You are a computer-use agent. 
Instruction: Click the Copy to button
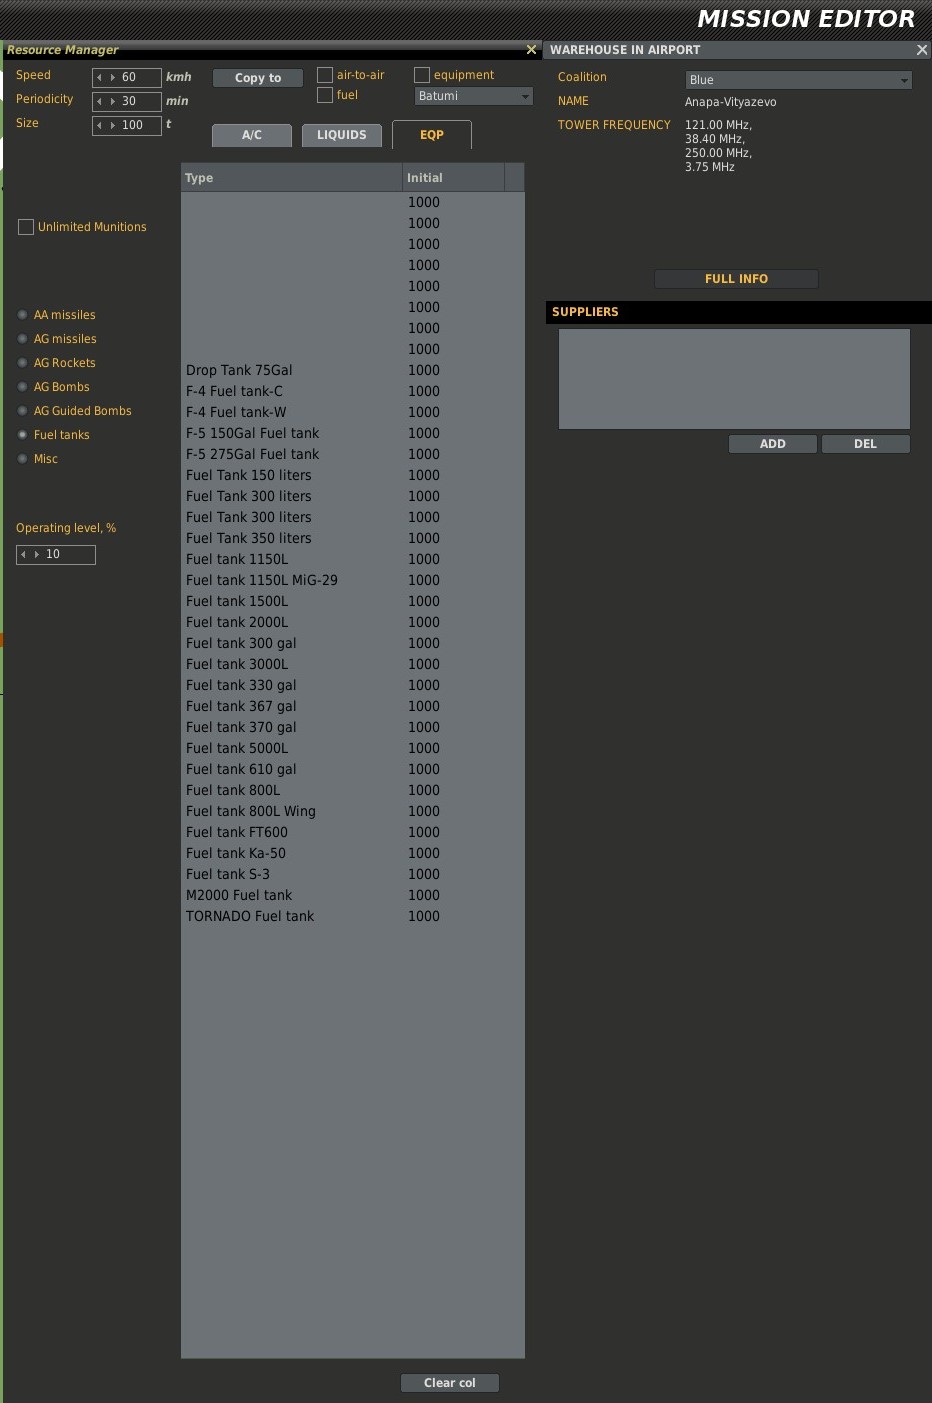(258, 78)
